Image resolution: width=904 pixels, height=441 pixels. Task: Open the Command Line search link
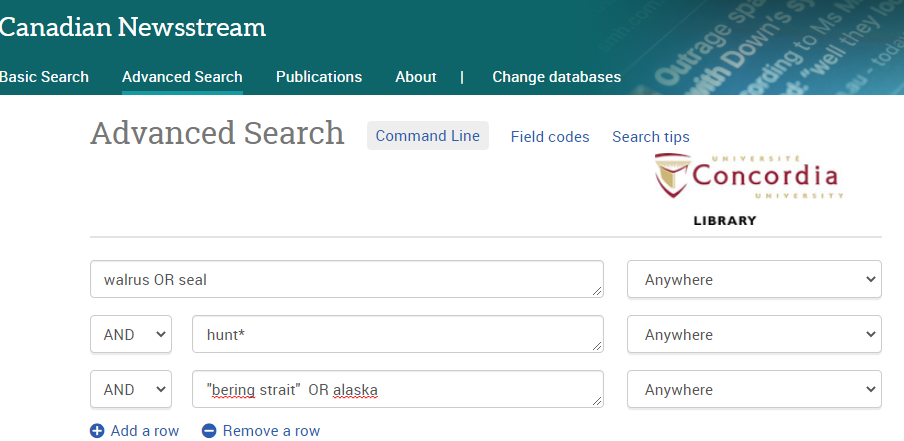coord(428,135)
